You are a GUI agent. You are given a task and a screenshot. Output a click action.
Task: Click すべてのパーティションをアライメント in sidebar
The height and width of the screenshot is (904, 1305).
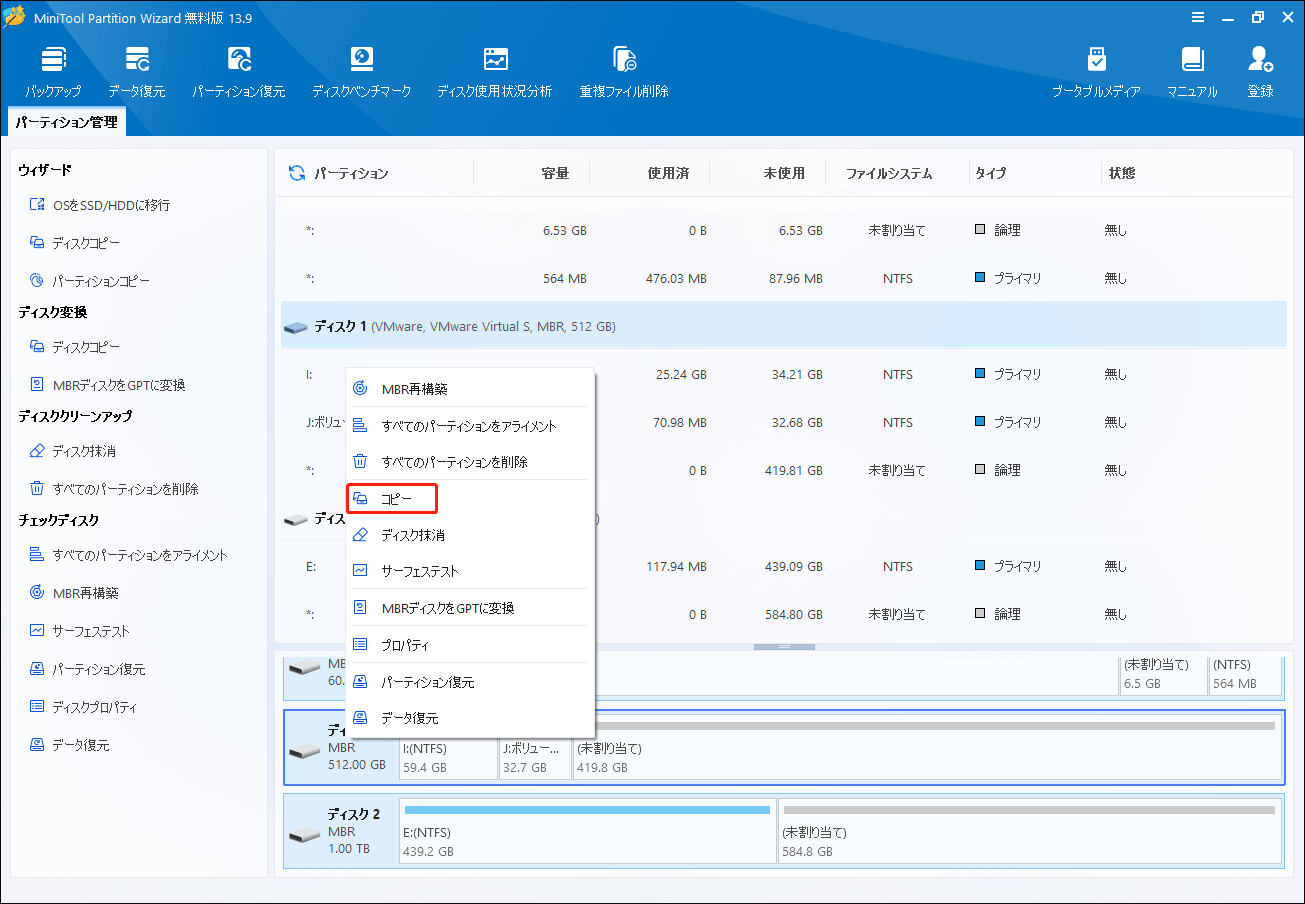(128, 555)
